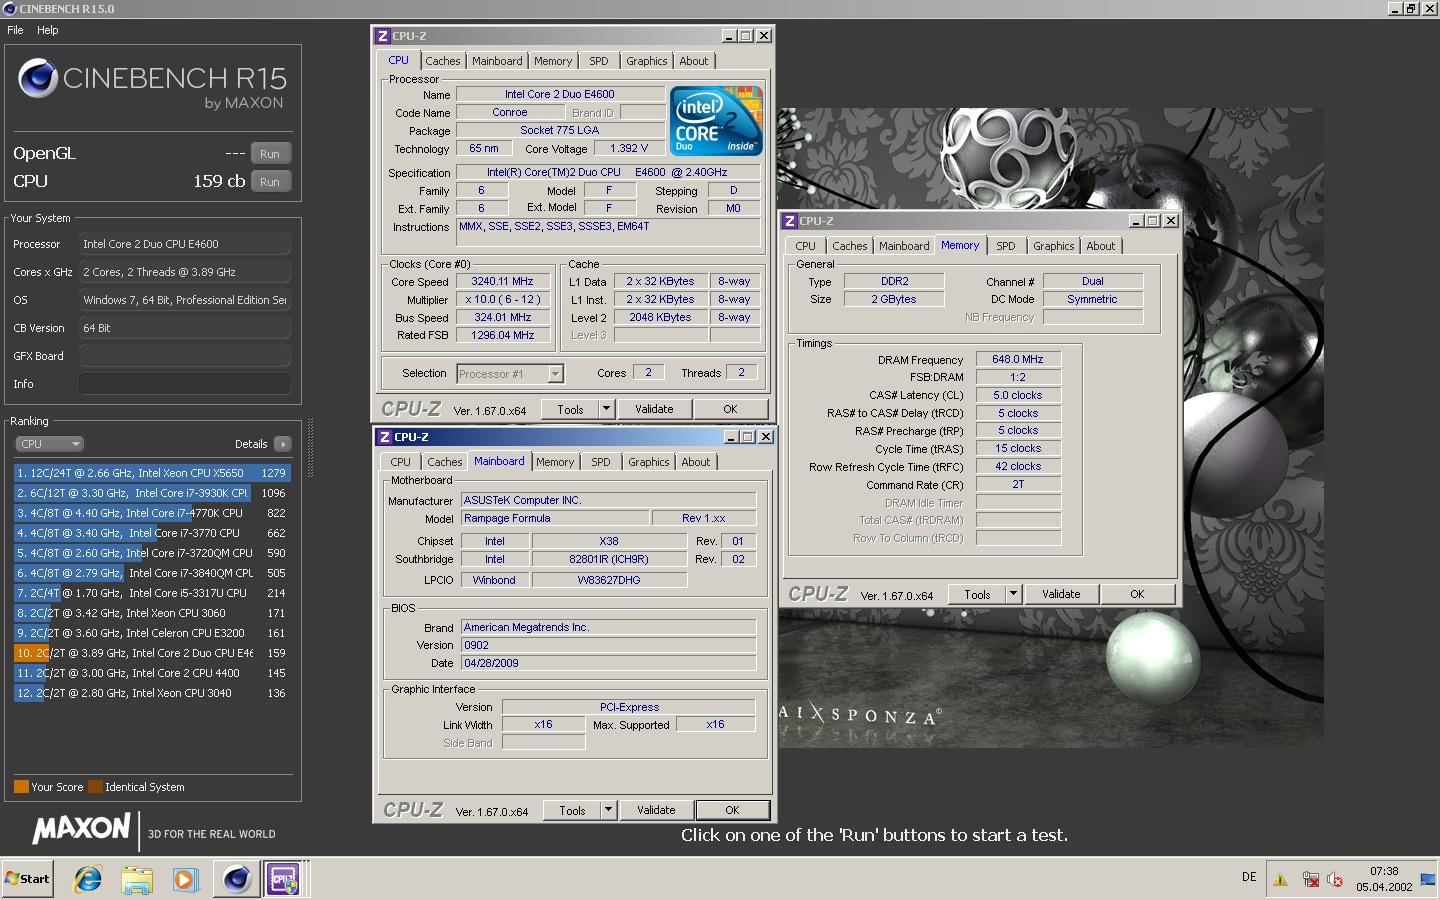Select highlighted ranking row Core 2 Duo E4600
Viewport: 1440px width, 900px height.
click(x=152, y=653)
